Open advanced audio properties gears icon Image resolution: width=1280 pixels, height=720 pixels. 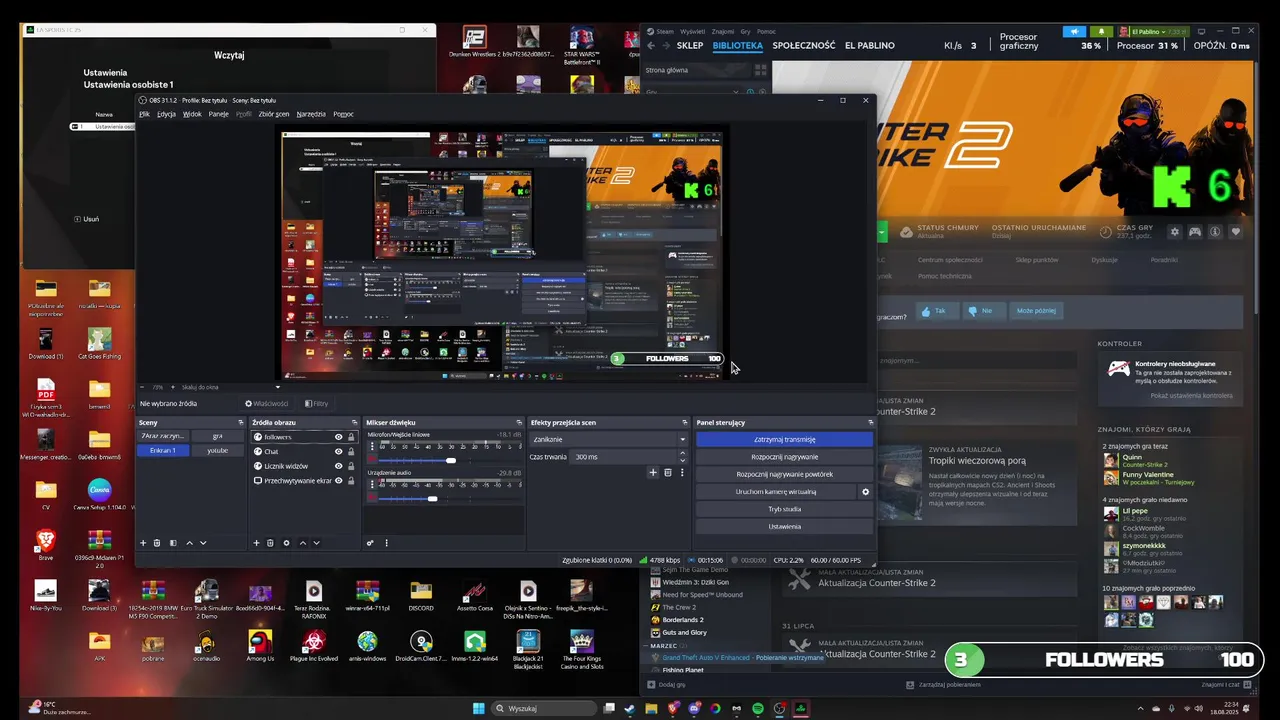(370, 543)
